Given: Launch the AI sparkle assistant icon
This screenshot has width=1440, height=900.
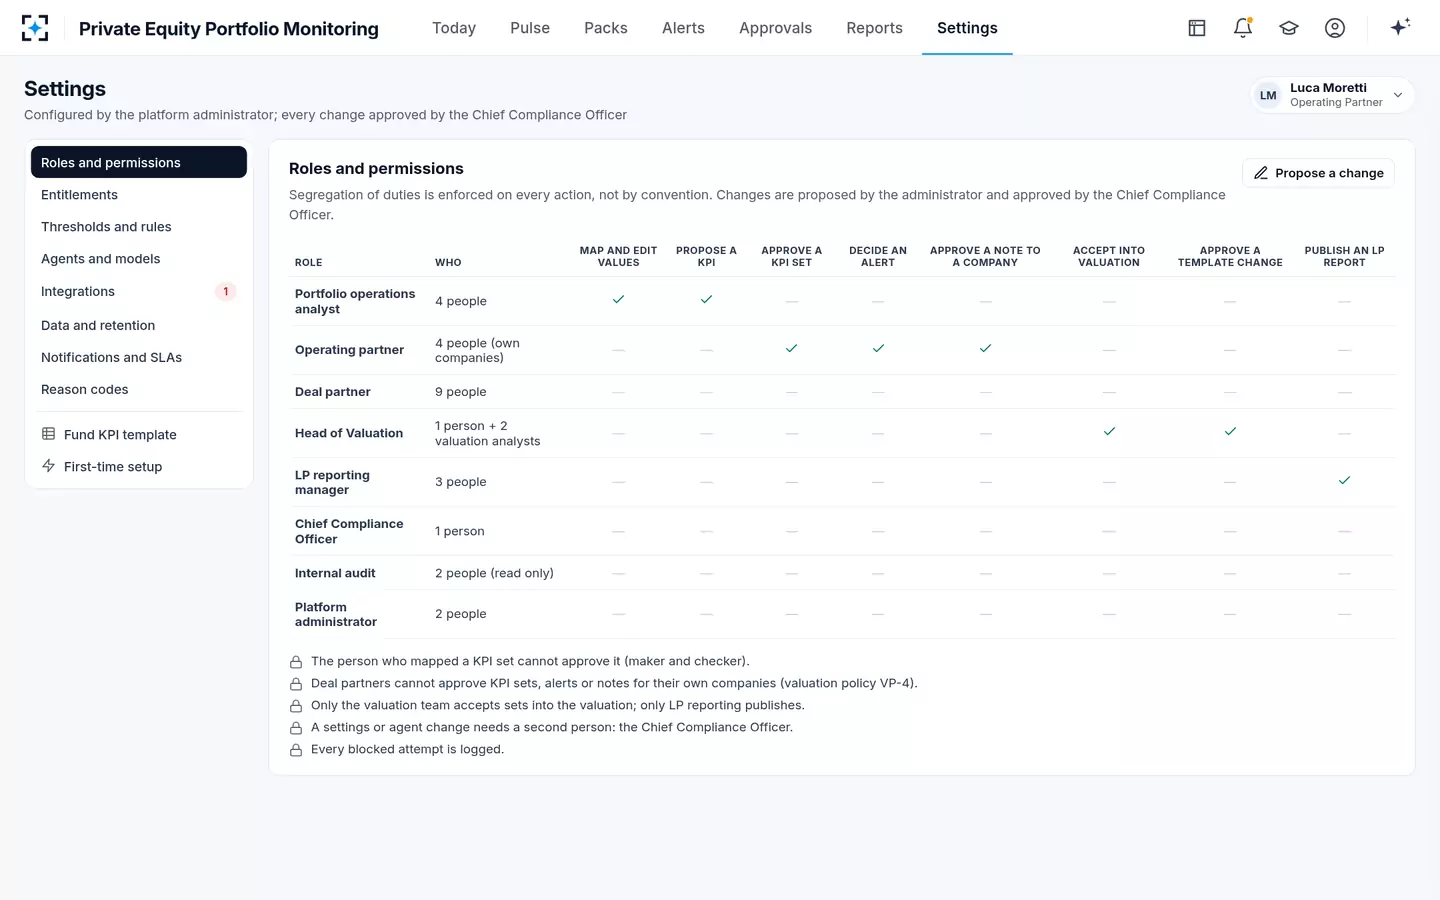Looking at the screenshot, I should (x=1400, y=27).
